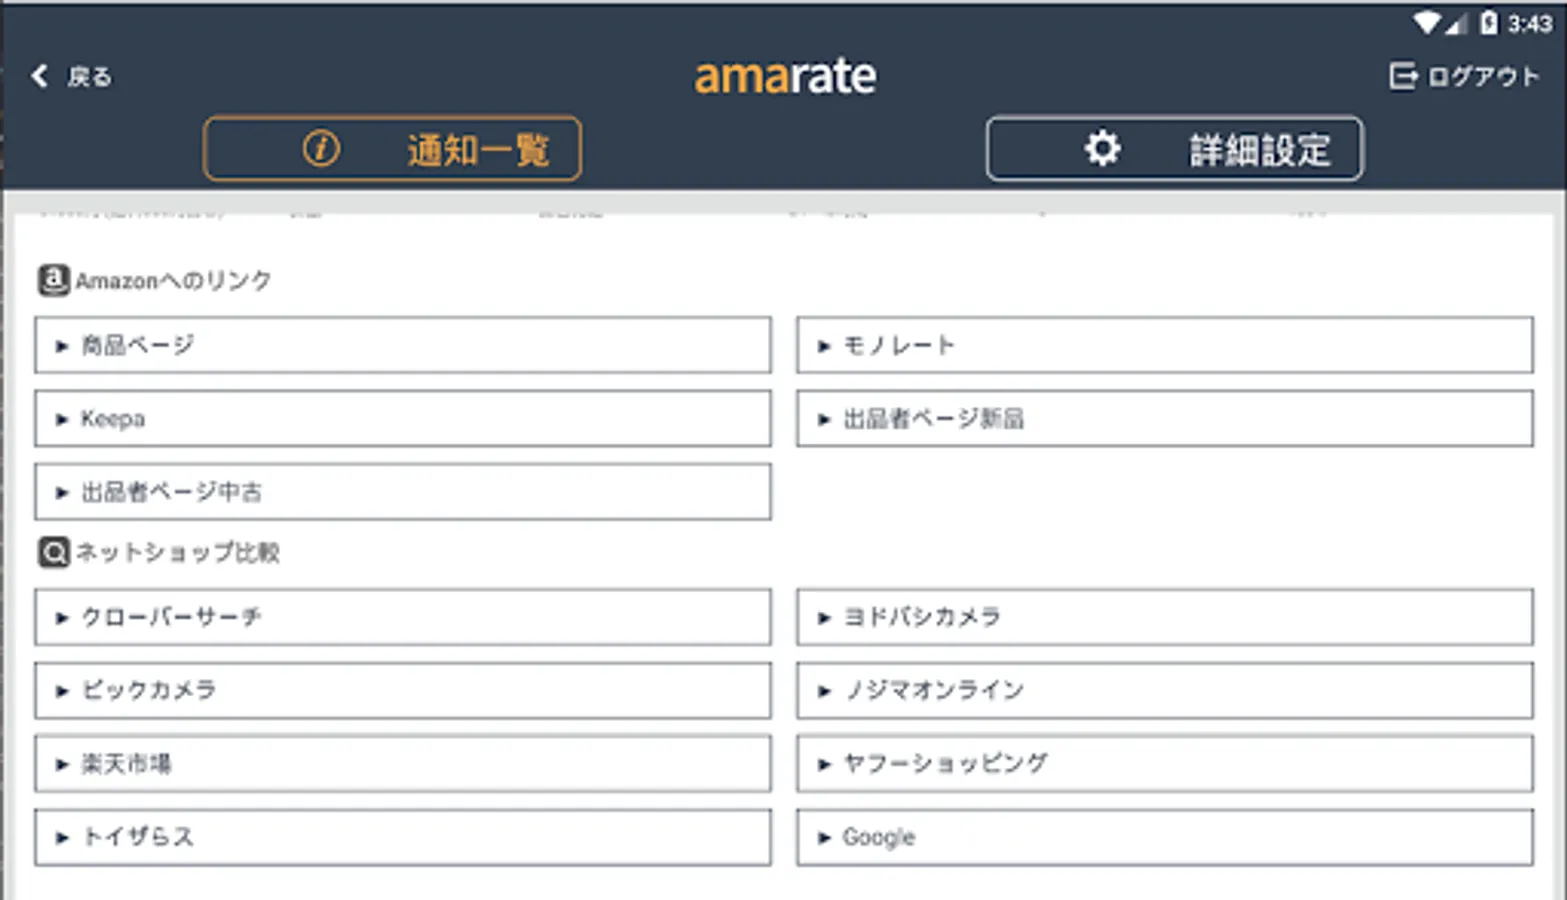The width and height of the screenshot is (1567, 900).
Task: Expand the モノレート row
Action: (1163, 345)
